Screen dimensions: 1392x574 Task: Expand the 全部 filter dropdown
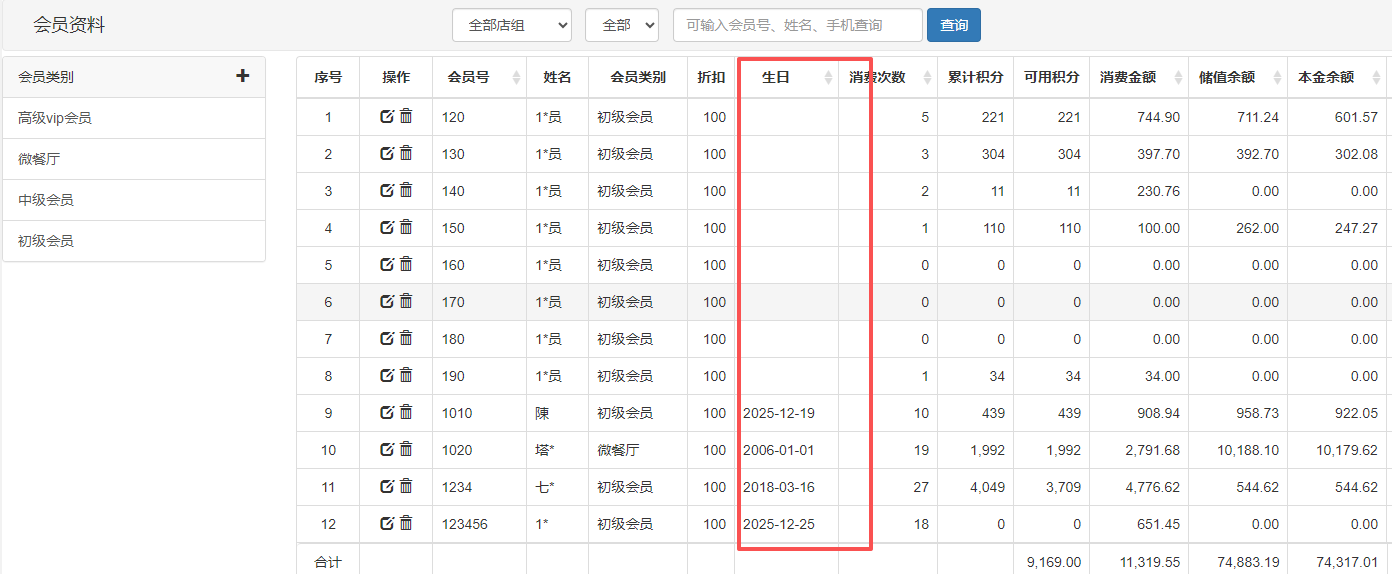tap(621, 25)
